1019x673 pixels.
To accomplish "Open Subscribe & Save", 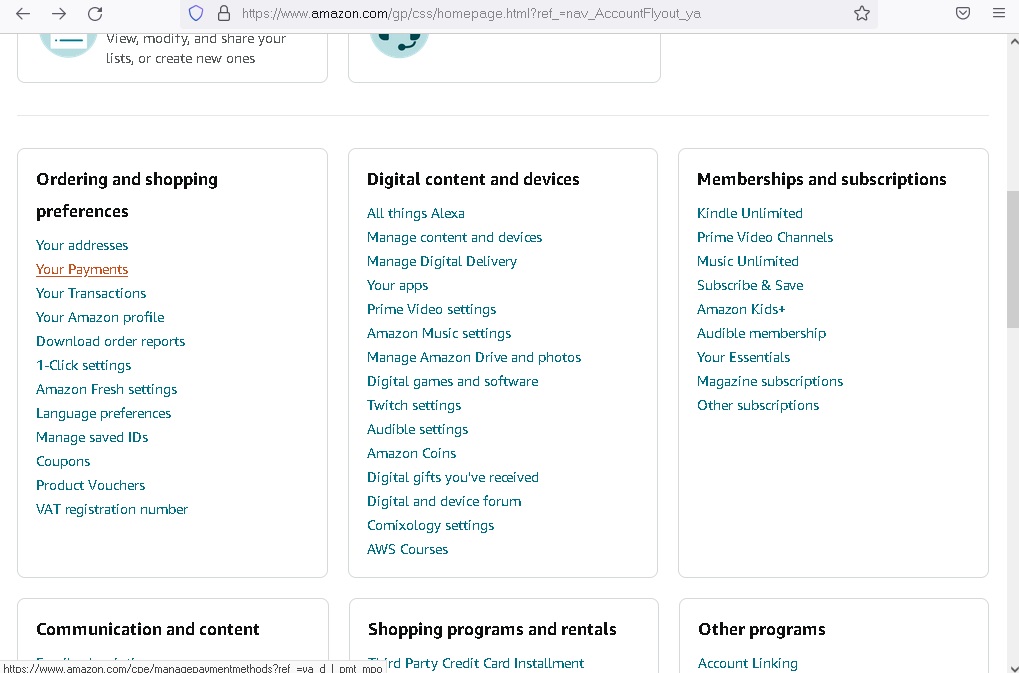I will (x=750, y=286).
